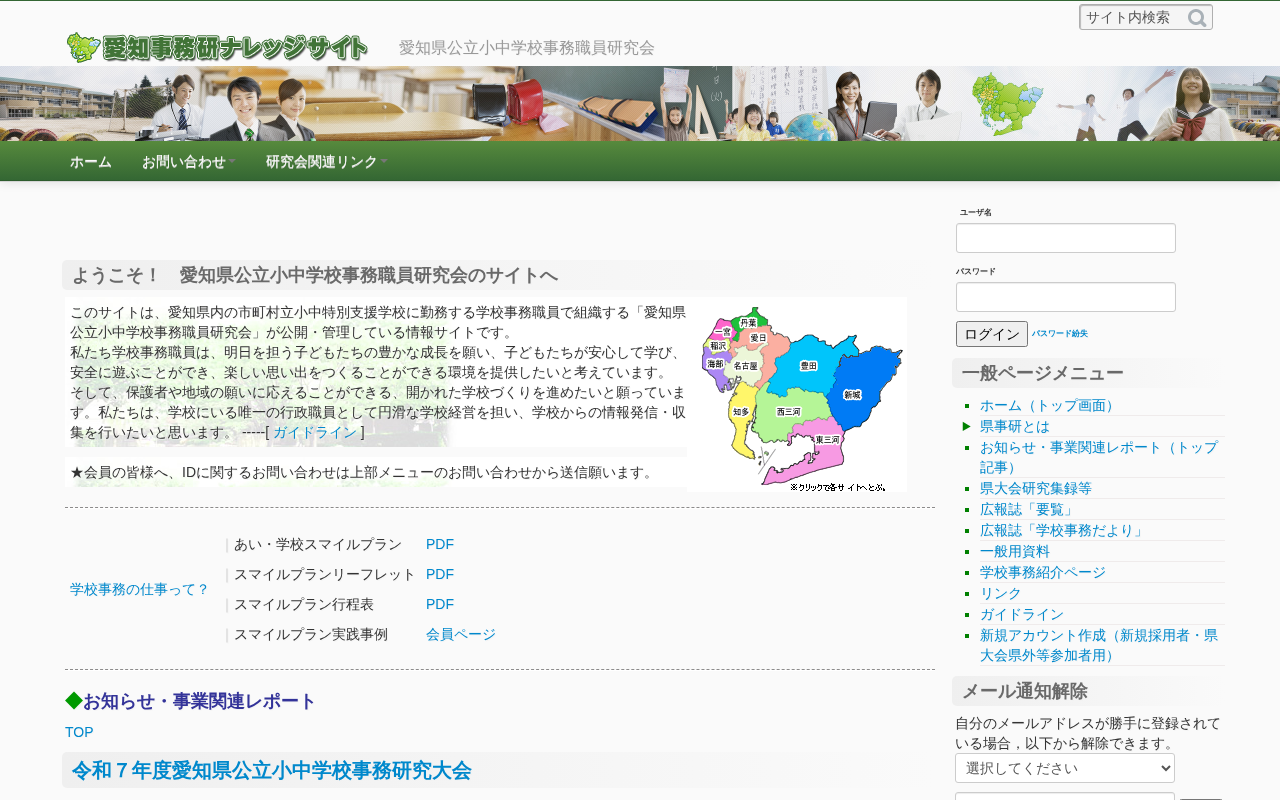Select the Chita region on the map

click(741, 411)
